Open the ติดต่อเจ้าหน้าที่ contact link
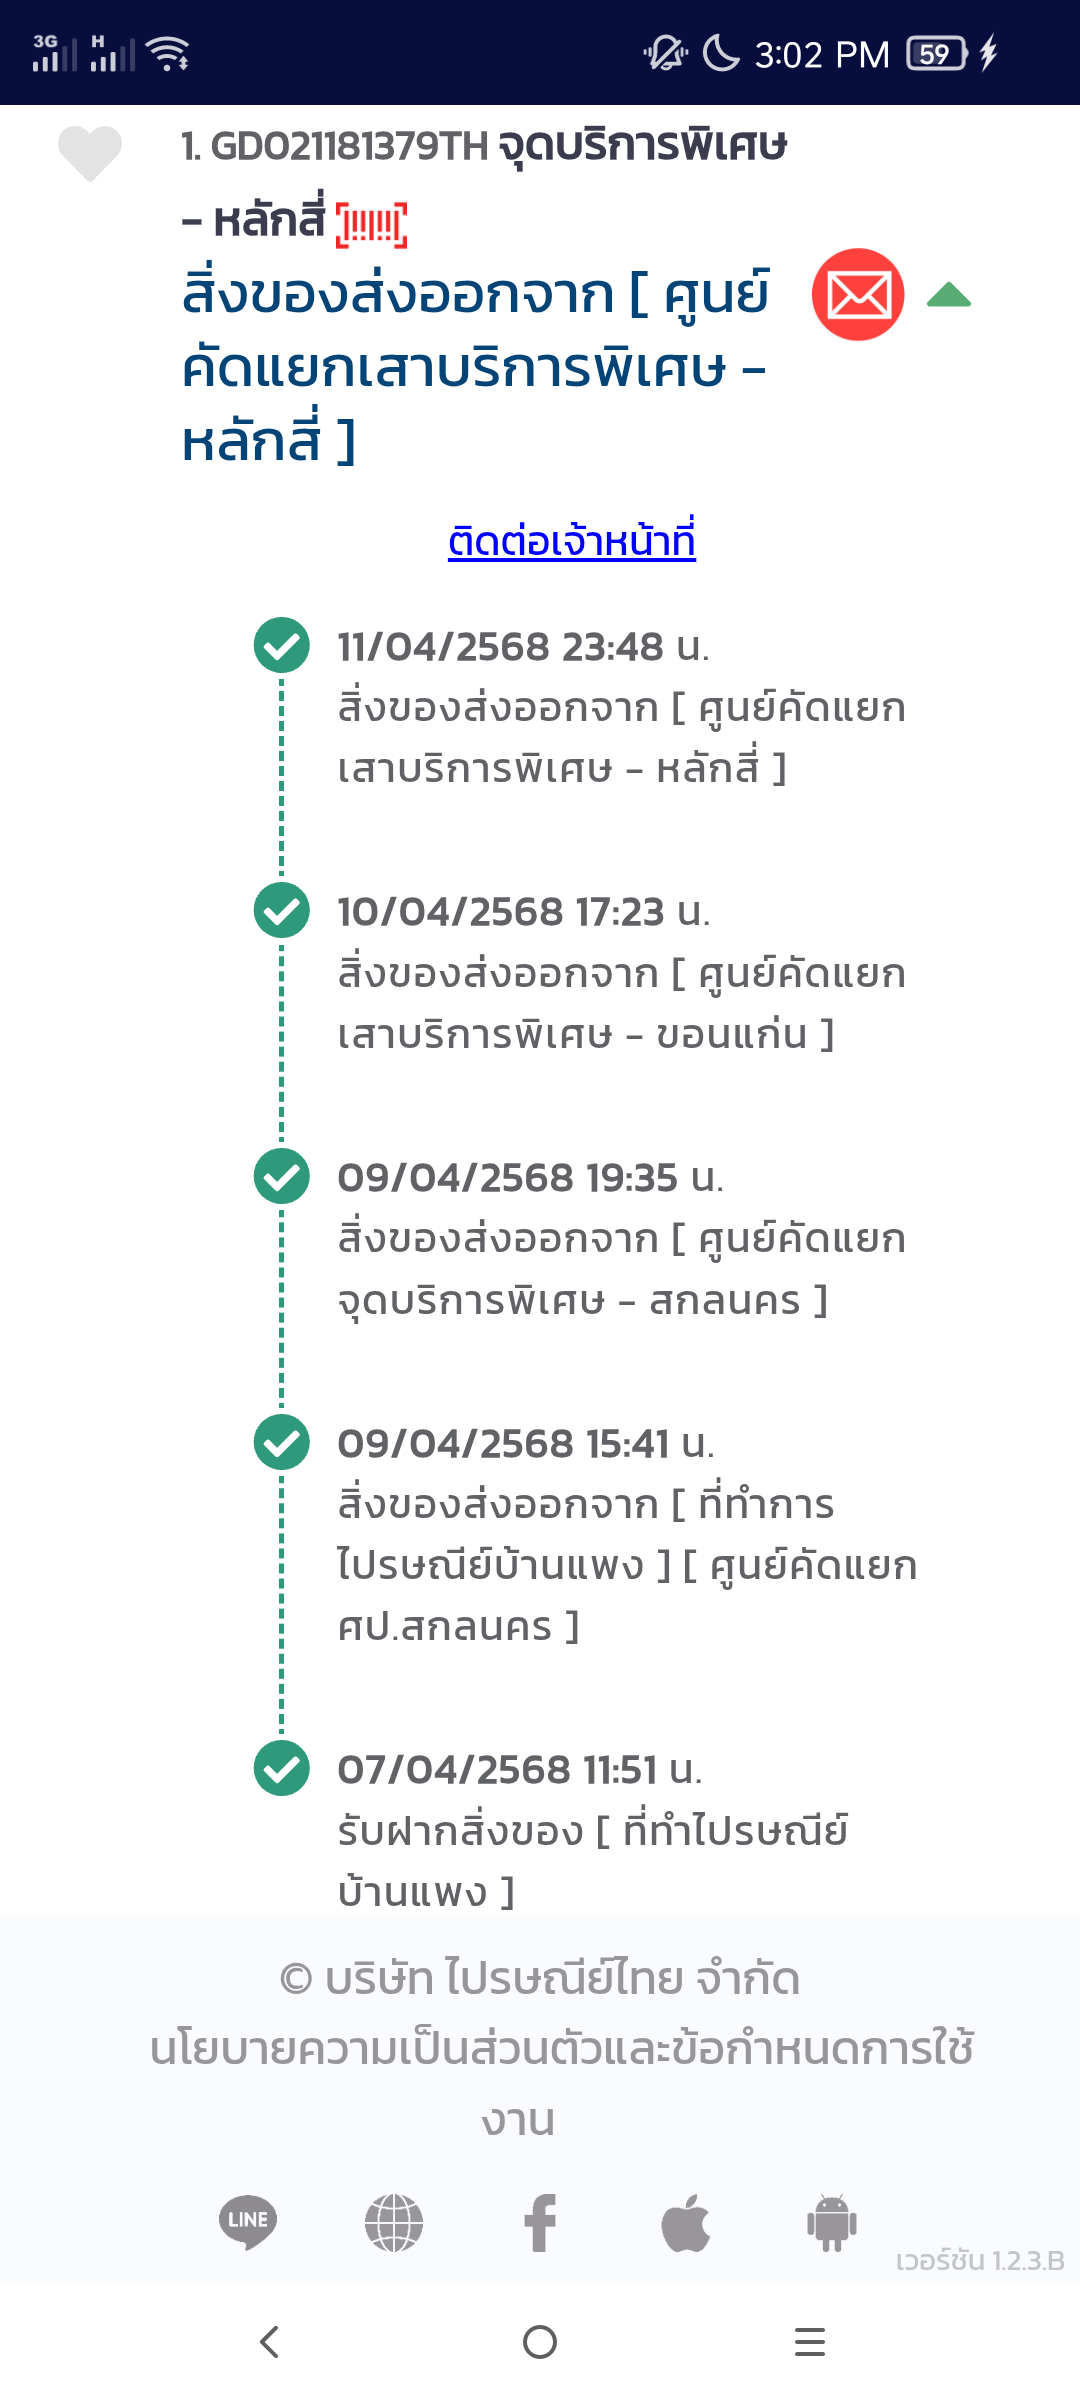1080x2400 pixels. pos(572,540)
